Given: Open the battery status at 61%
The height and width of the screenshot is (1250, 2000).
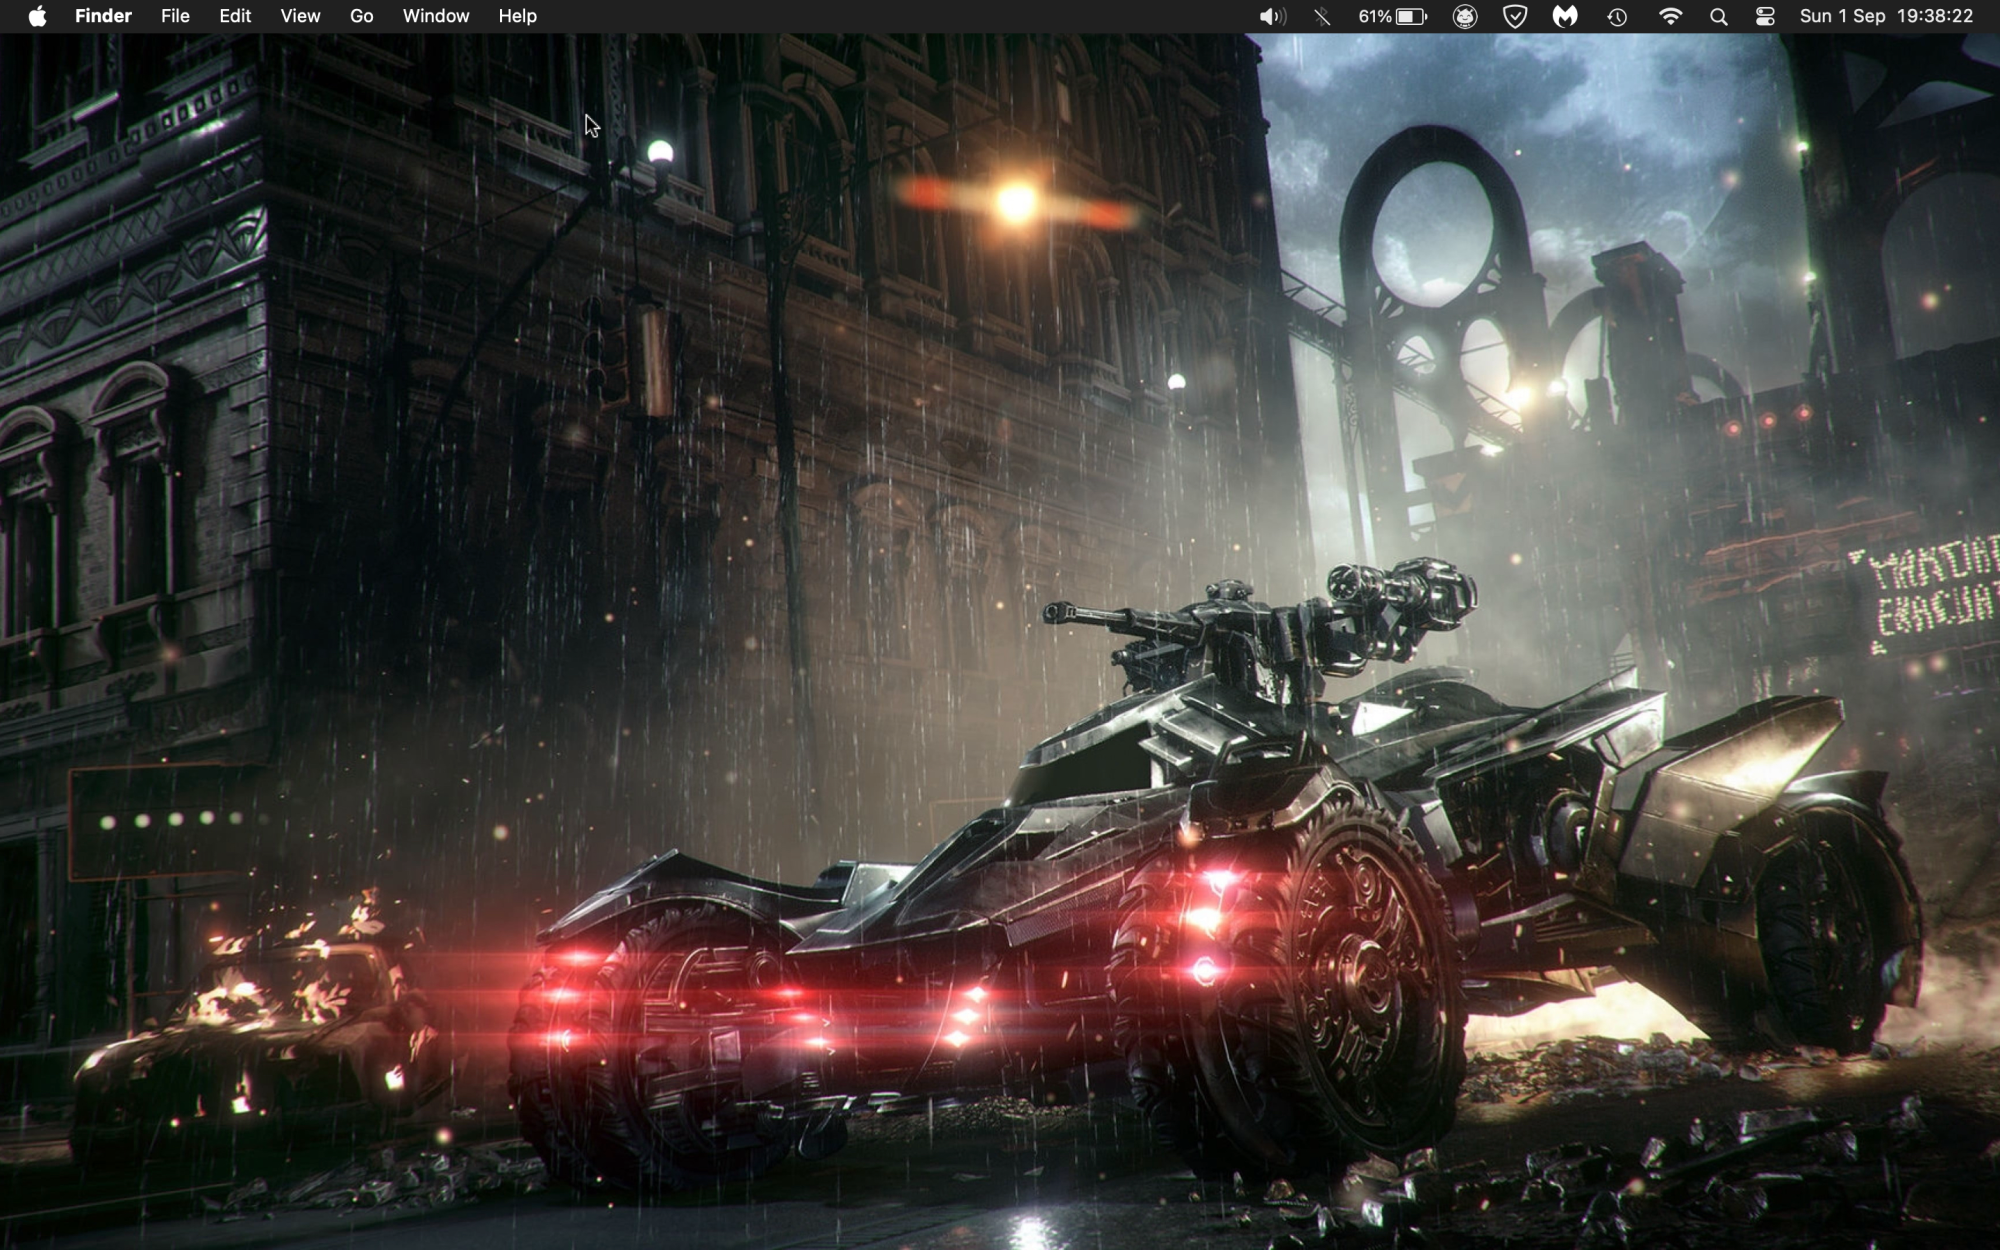Looking at the screenshot, I should point(1392,16).
